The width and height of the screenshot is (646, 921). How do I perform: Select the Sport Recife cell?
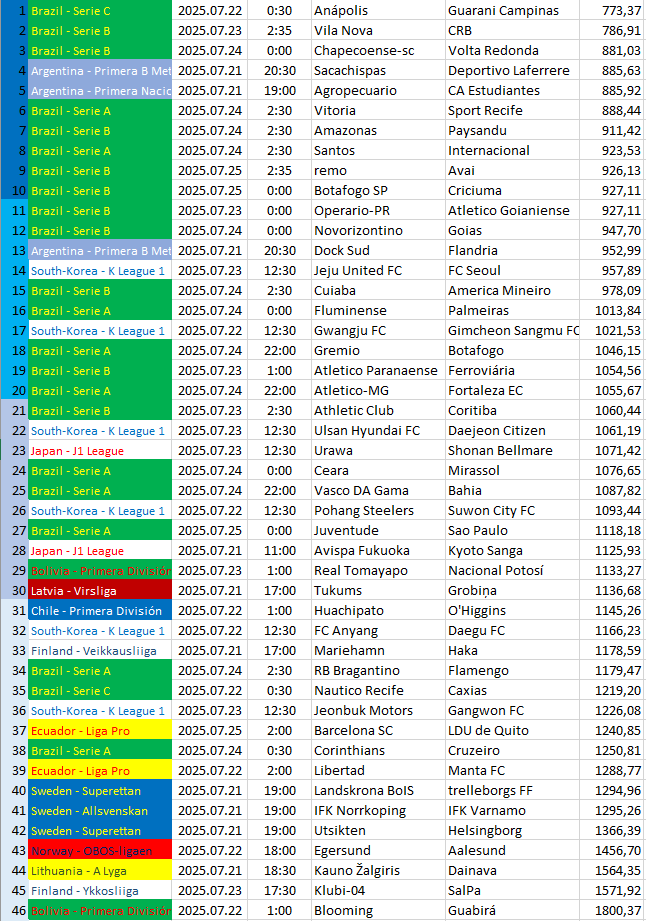coord(512,110)
